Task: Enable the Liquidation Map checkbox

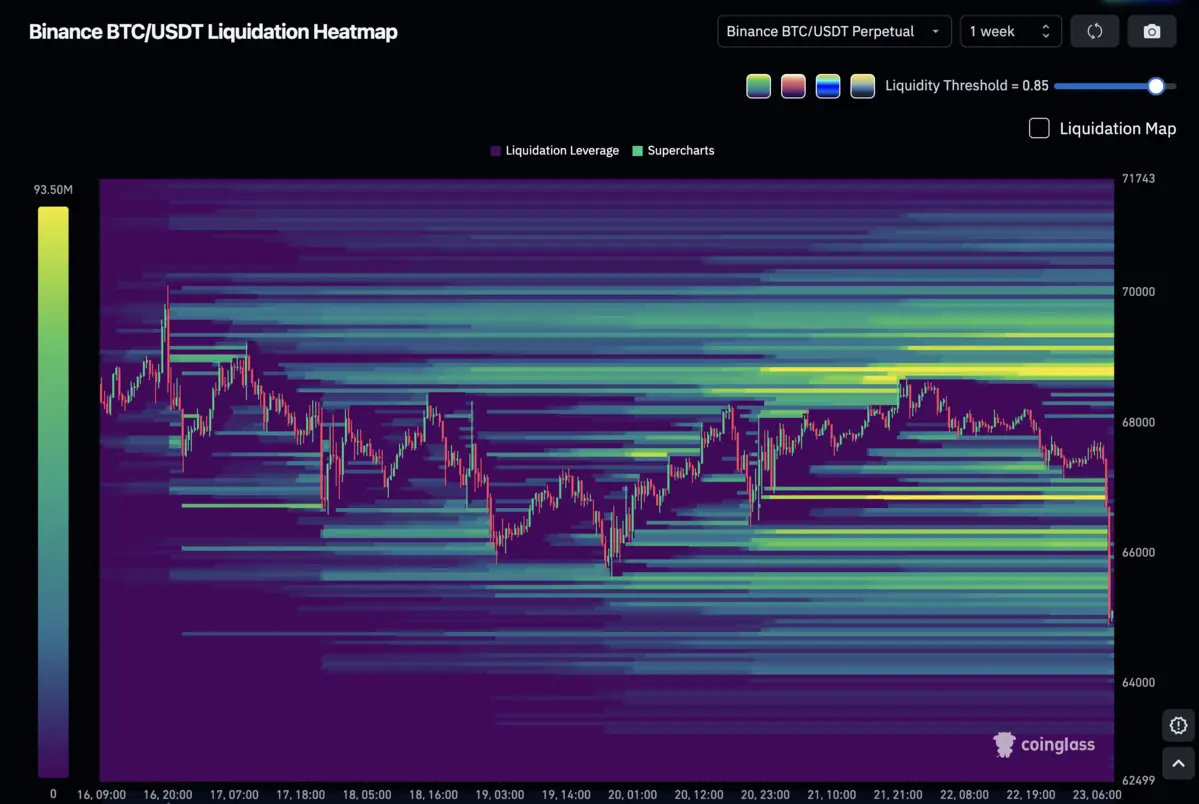Action: point(1039,128)
